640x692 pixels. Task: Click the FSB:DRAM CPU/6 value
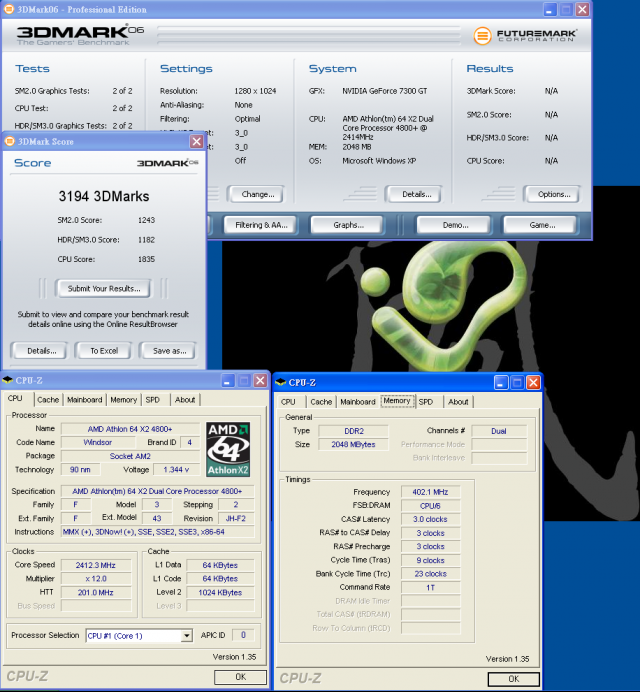coord(430,506)
